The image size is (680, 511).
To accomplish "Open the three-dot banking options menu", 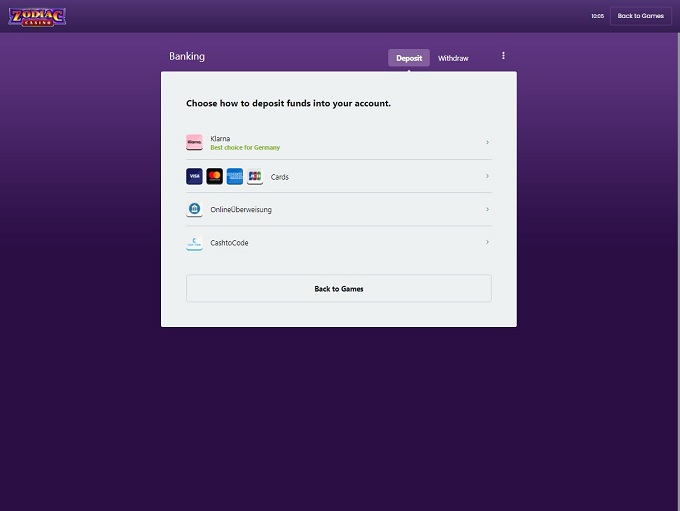I will pos(503,57).
